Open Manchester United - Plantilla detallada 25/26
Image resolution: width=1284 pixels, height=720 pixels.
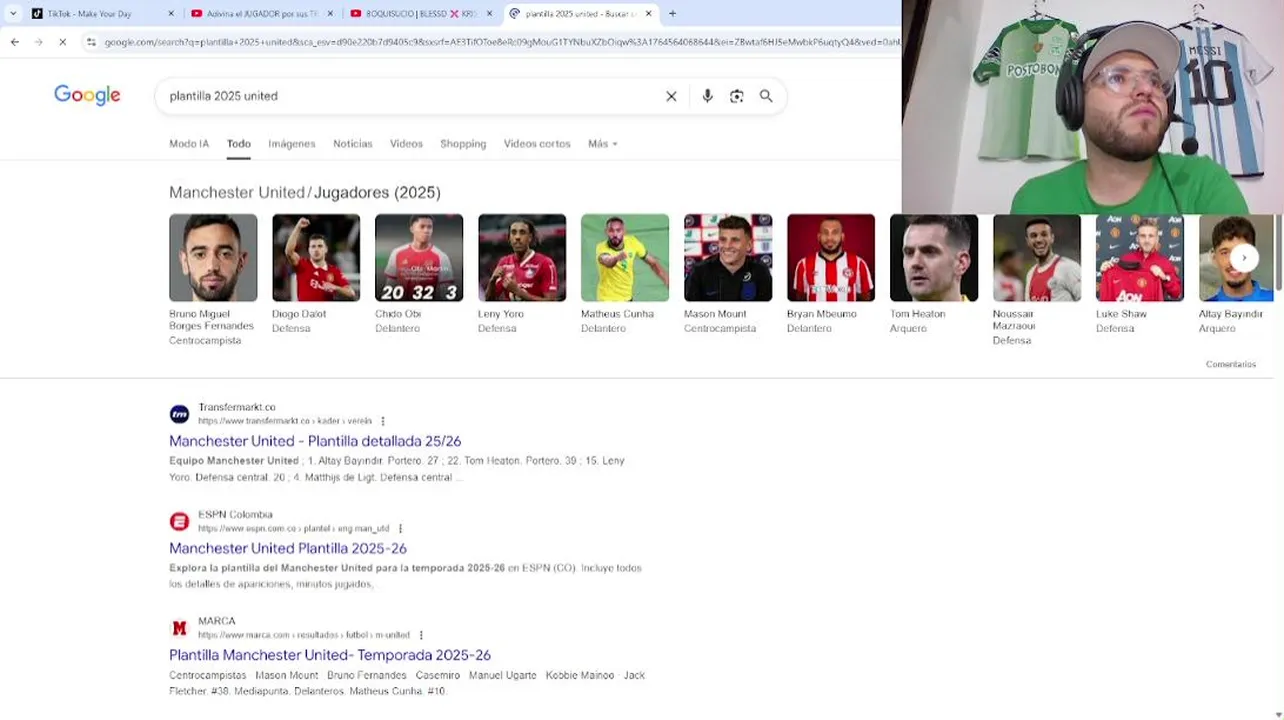point(315,441)
